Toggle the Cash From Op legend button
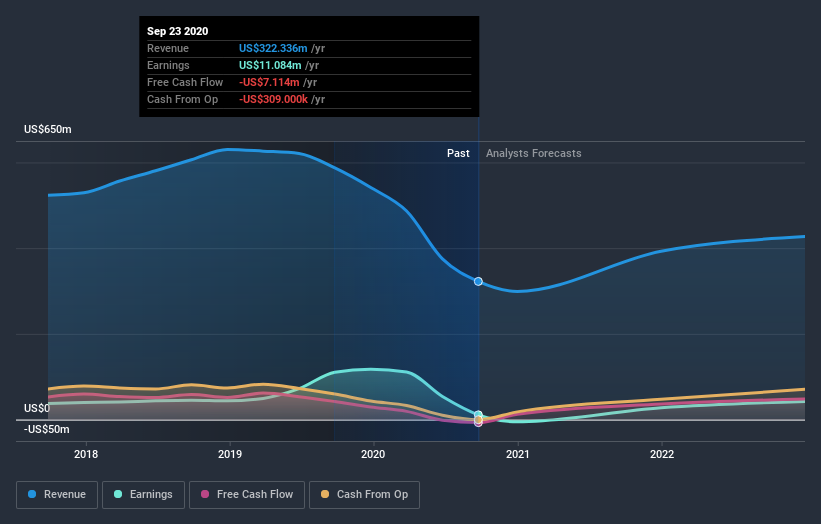Screen dimensions: 821x524 (364, 495)
